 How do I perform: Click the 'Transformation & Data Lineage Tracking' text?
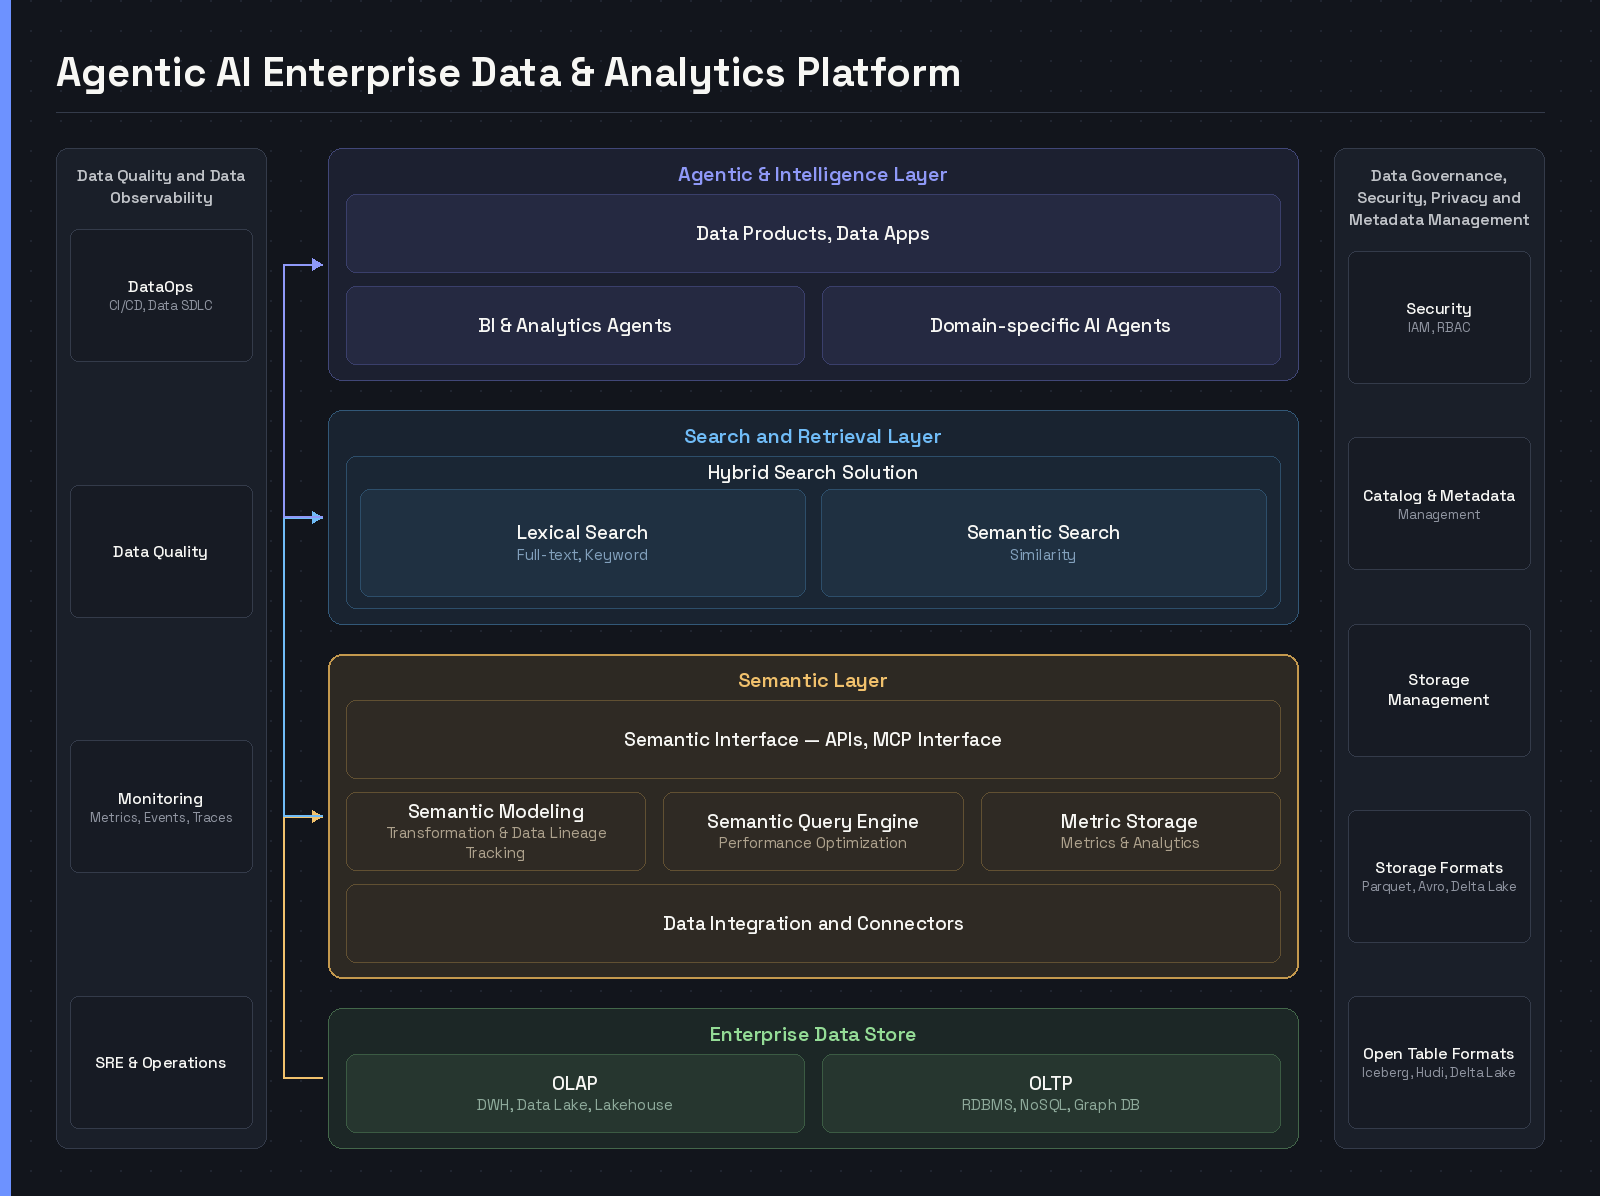(x=496, y=843)
